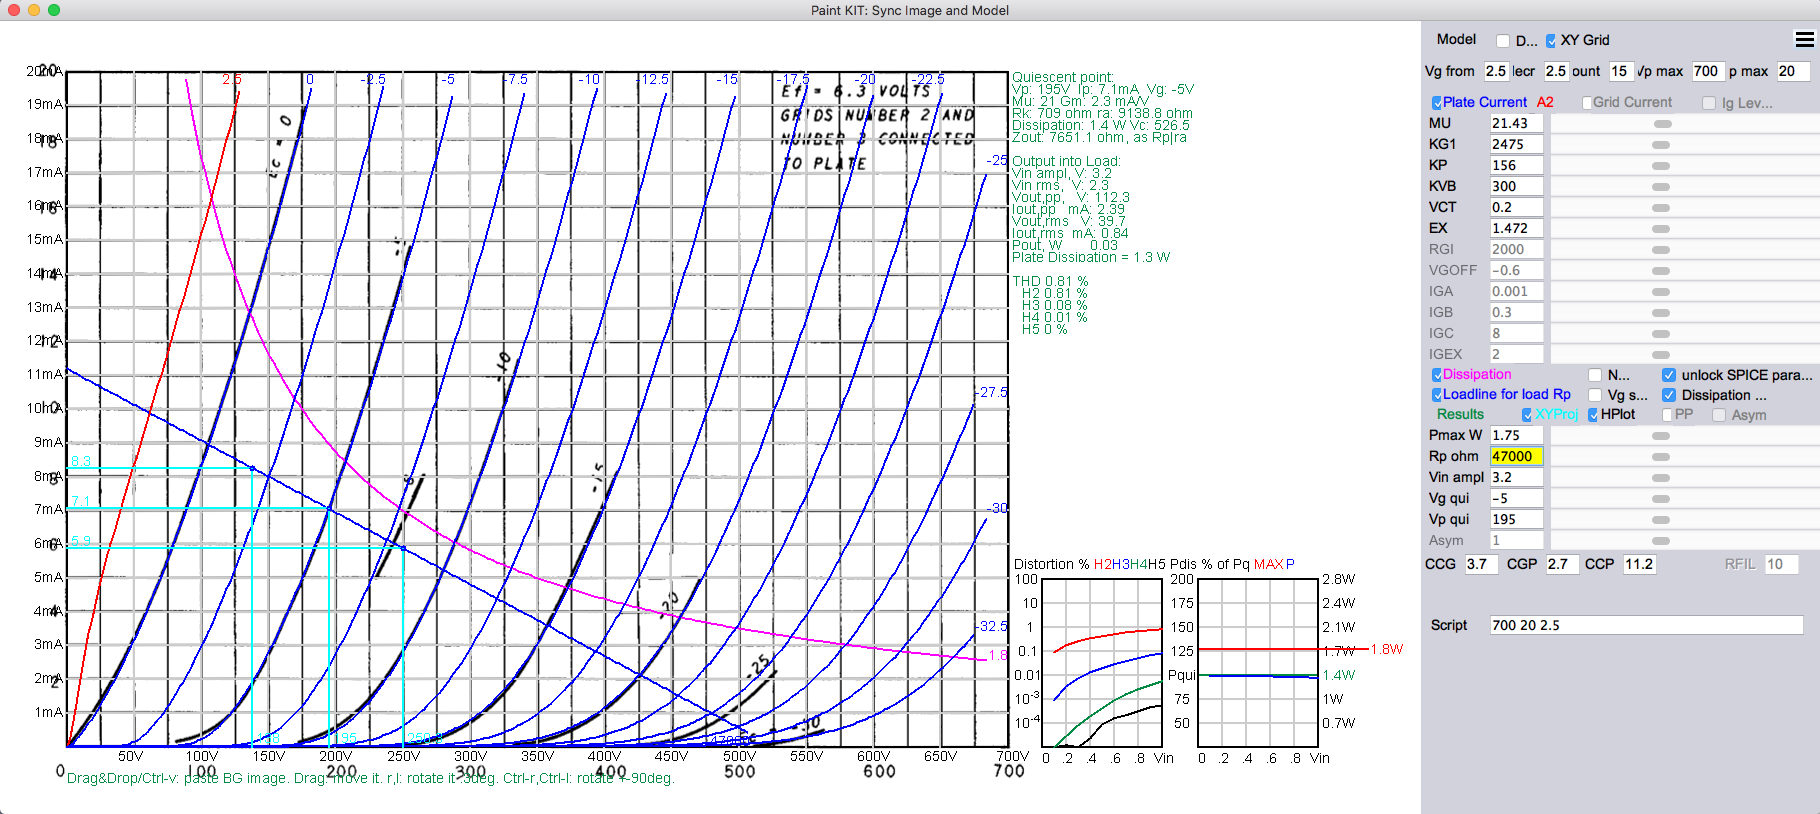This screenshot has width=1820, height=814.
Task: Click the Pmax W field 1.75
Action: click(x=1516, y=435)
